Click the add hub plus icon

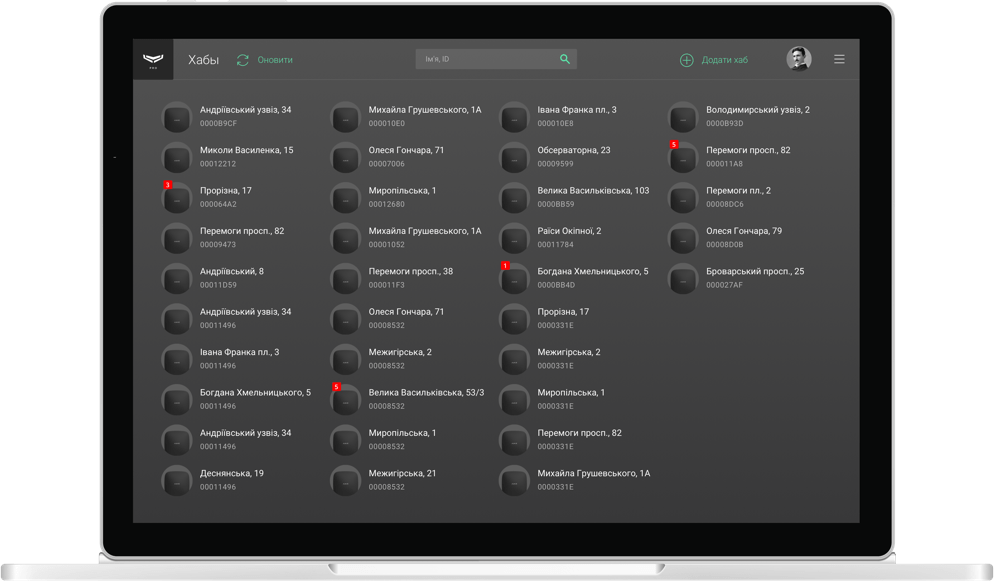686,60
